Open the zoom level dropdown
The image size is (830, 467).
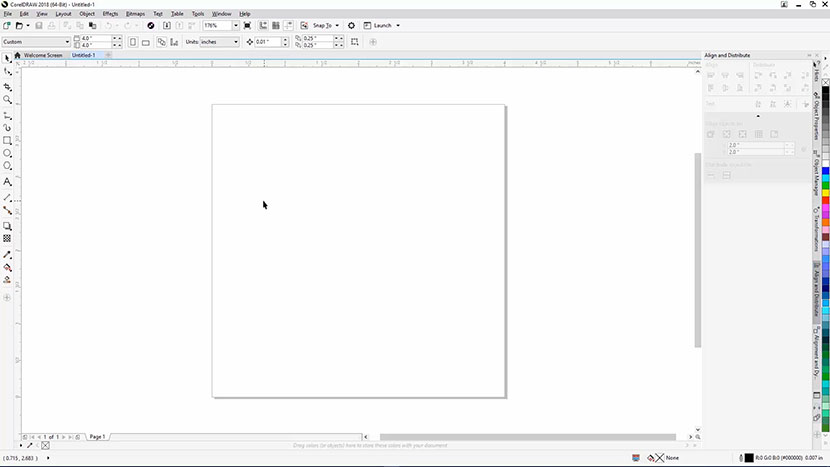[235, 25]
